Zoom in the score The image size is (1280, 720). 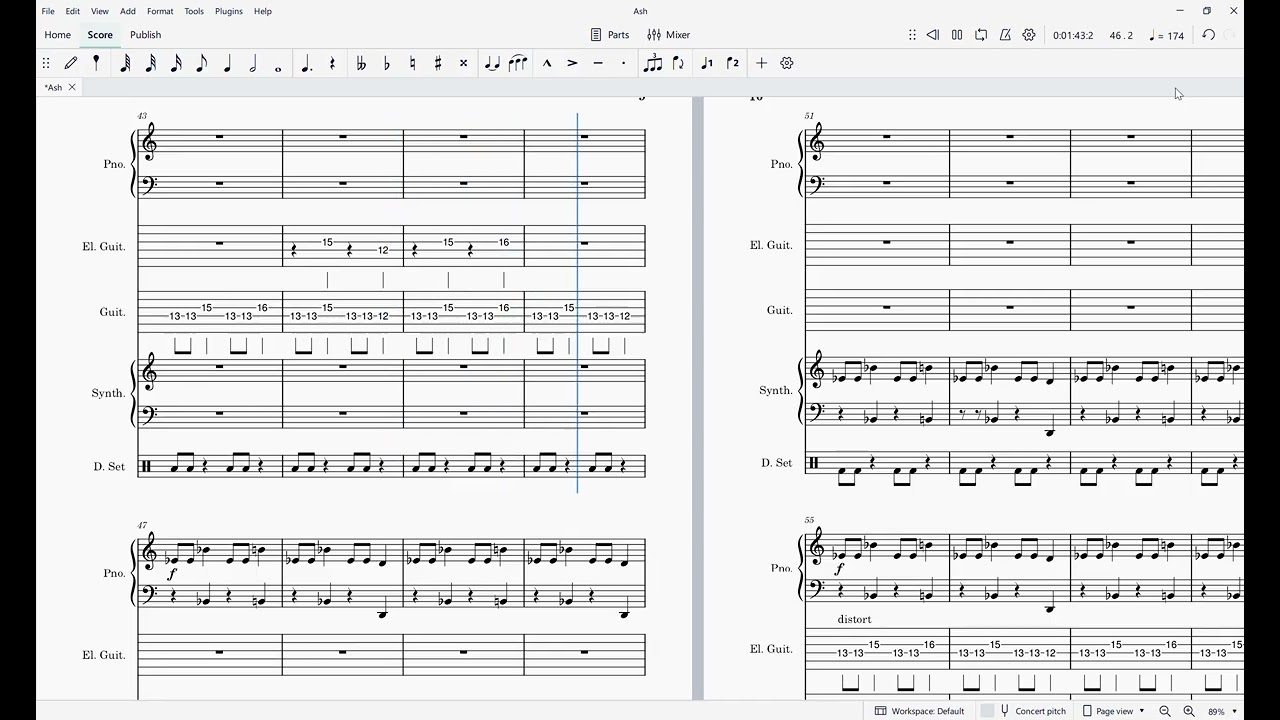pyautogui.click(x=1189, y=711)
